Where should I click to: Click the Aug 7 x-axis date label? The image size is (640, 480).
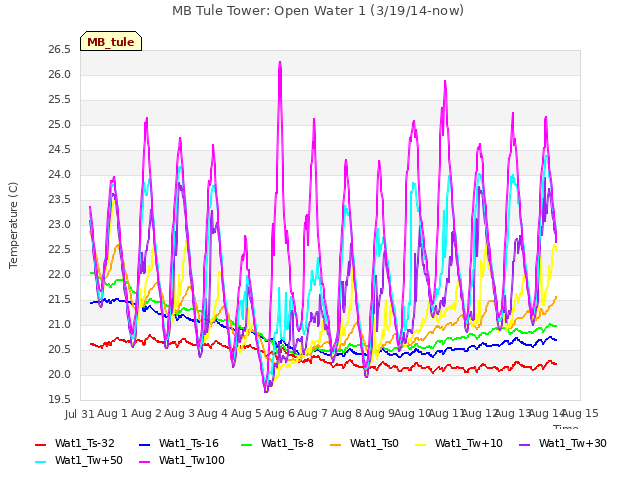[x=313, y=413]
